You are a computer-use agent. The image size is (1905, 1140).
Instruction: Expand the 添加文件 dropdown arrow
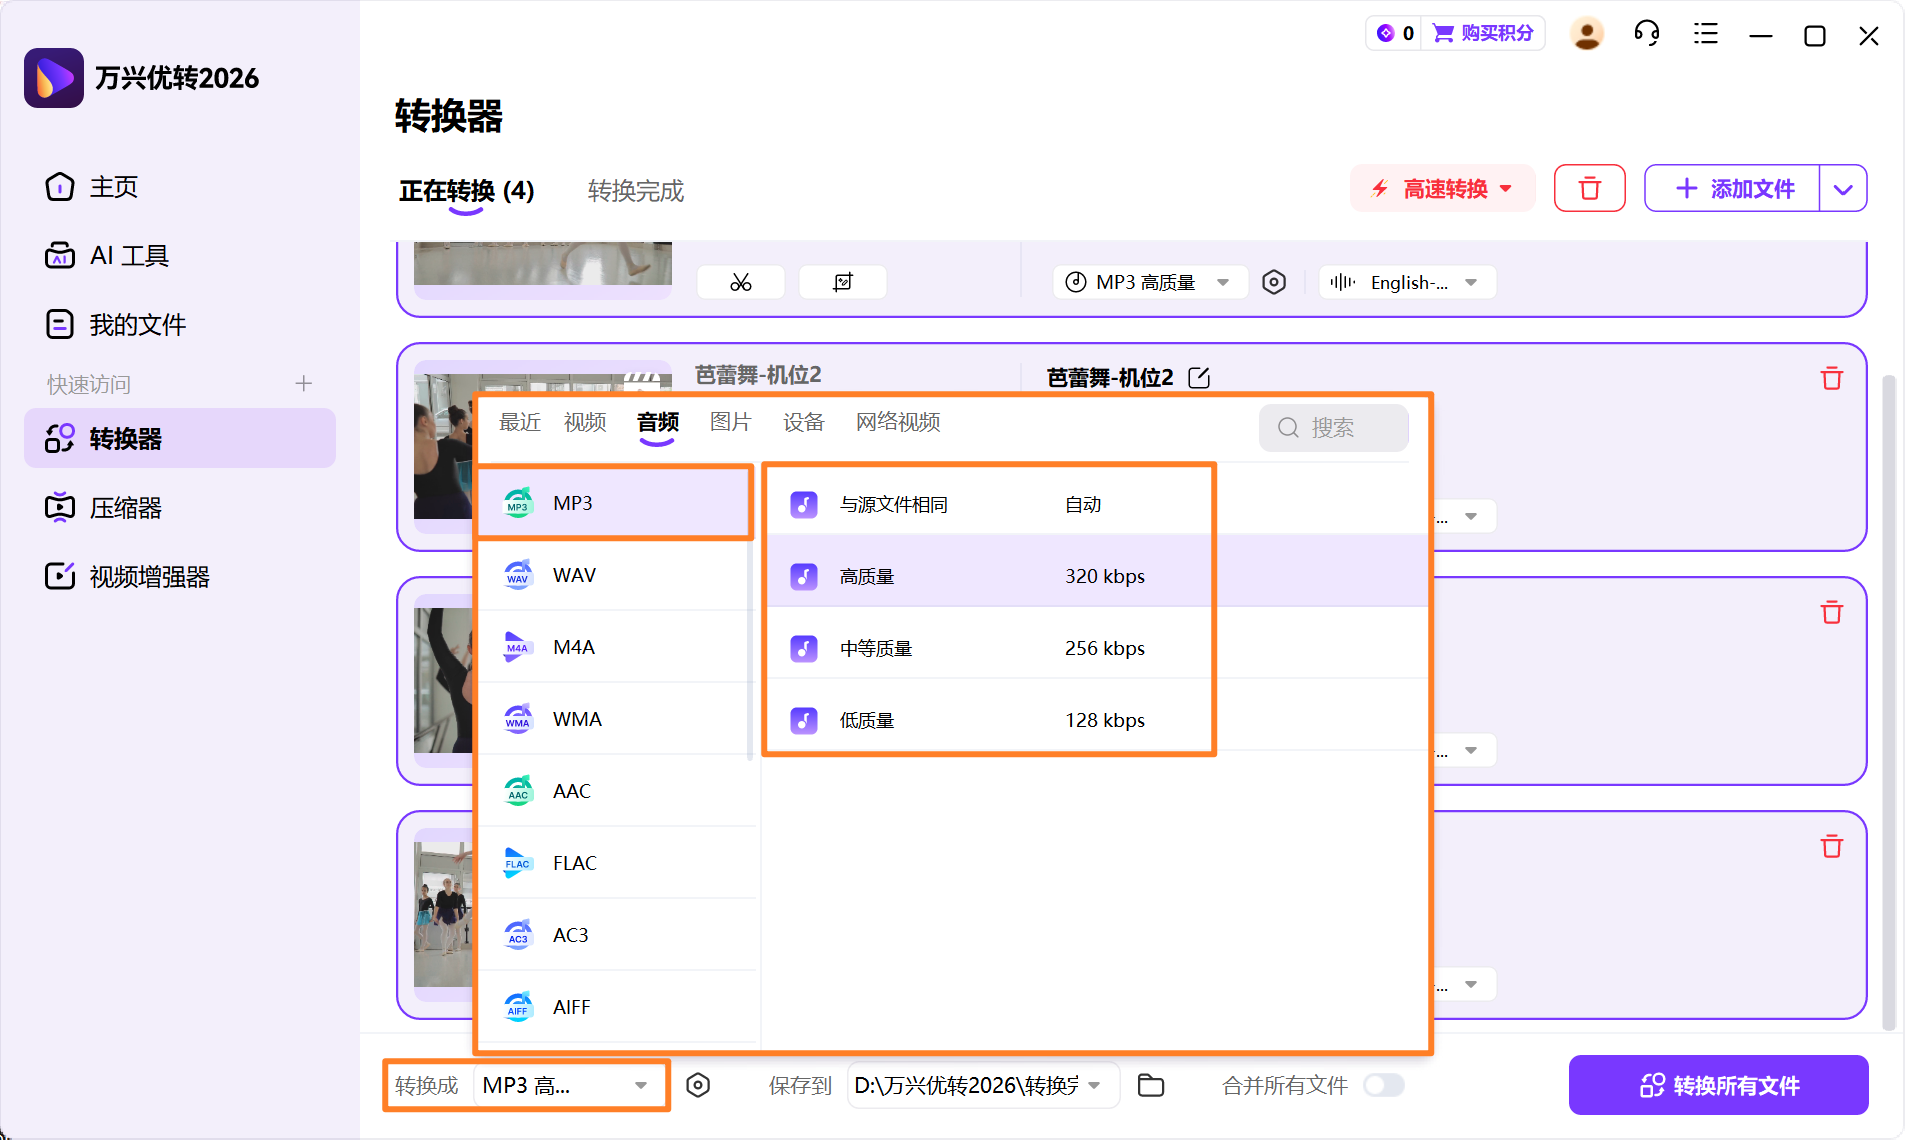(1844, 188)
